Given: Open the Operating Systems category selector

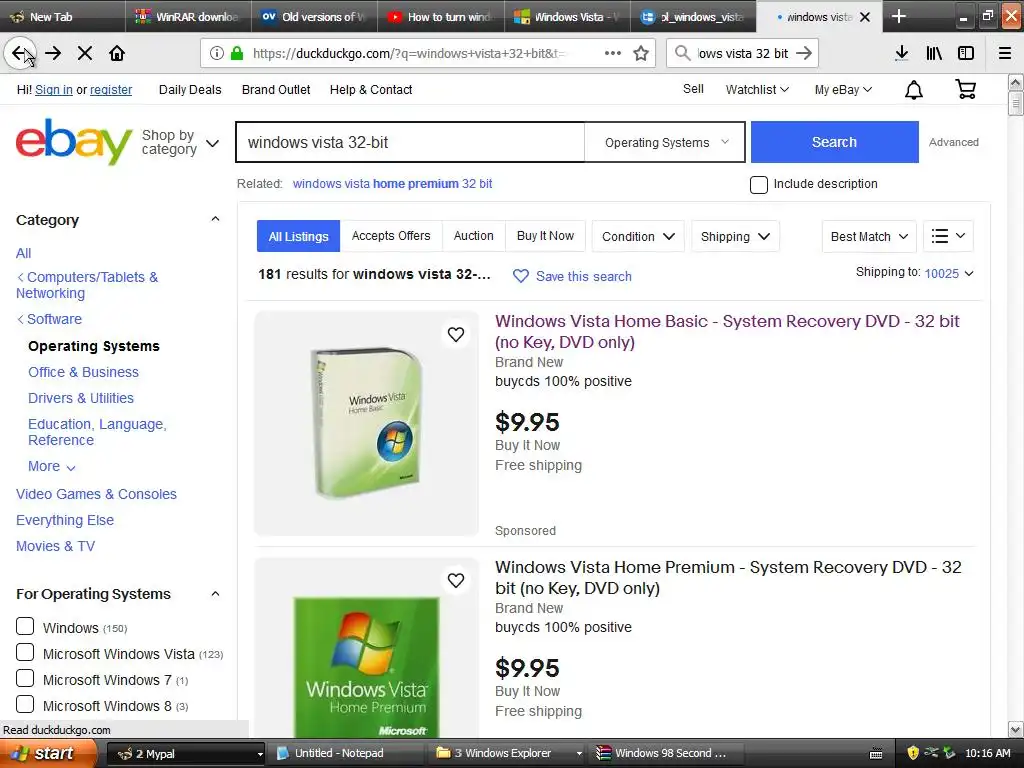Looking at the screenshot, I should click(665, 142).
